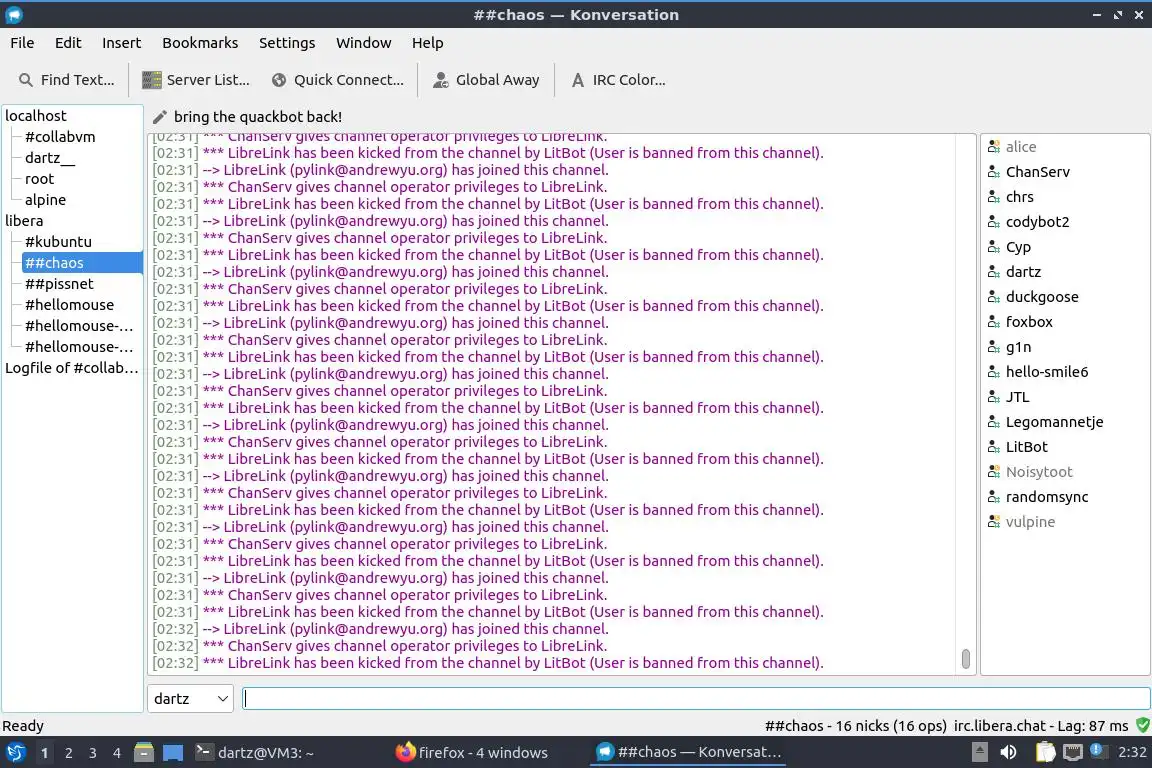Click the alice user icon in nick list

[x=994, y=147]
